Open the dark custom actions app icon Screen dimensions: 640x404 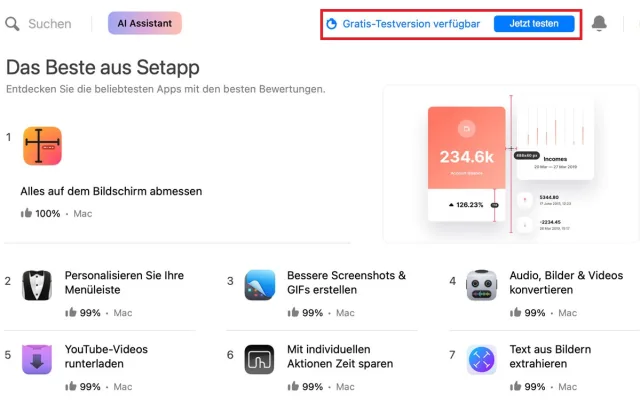tap(260, 359)
